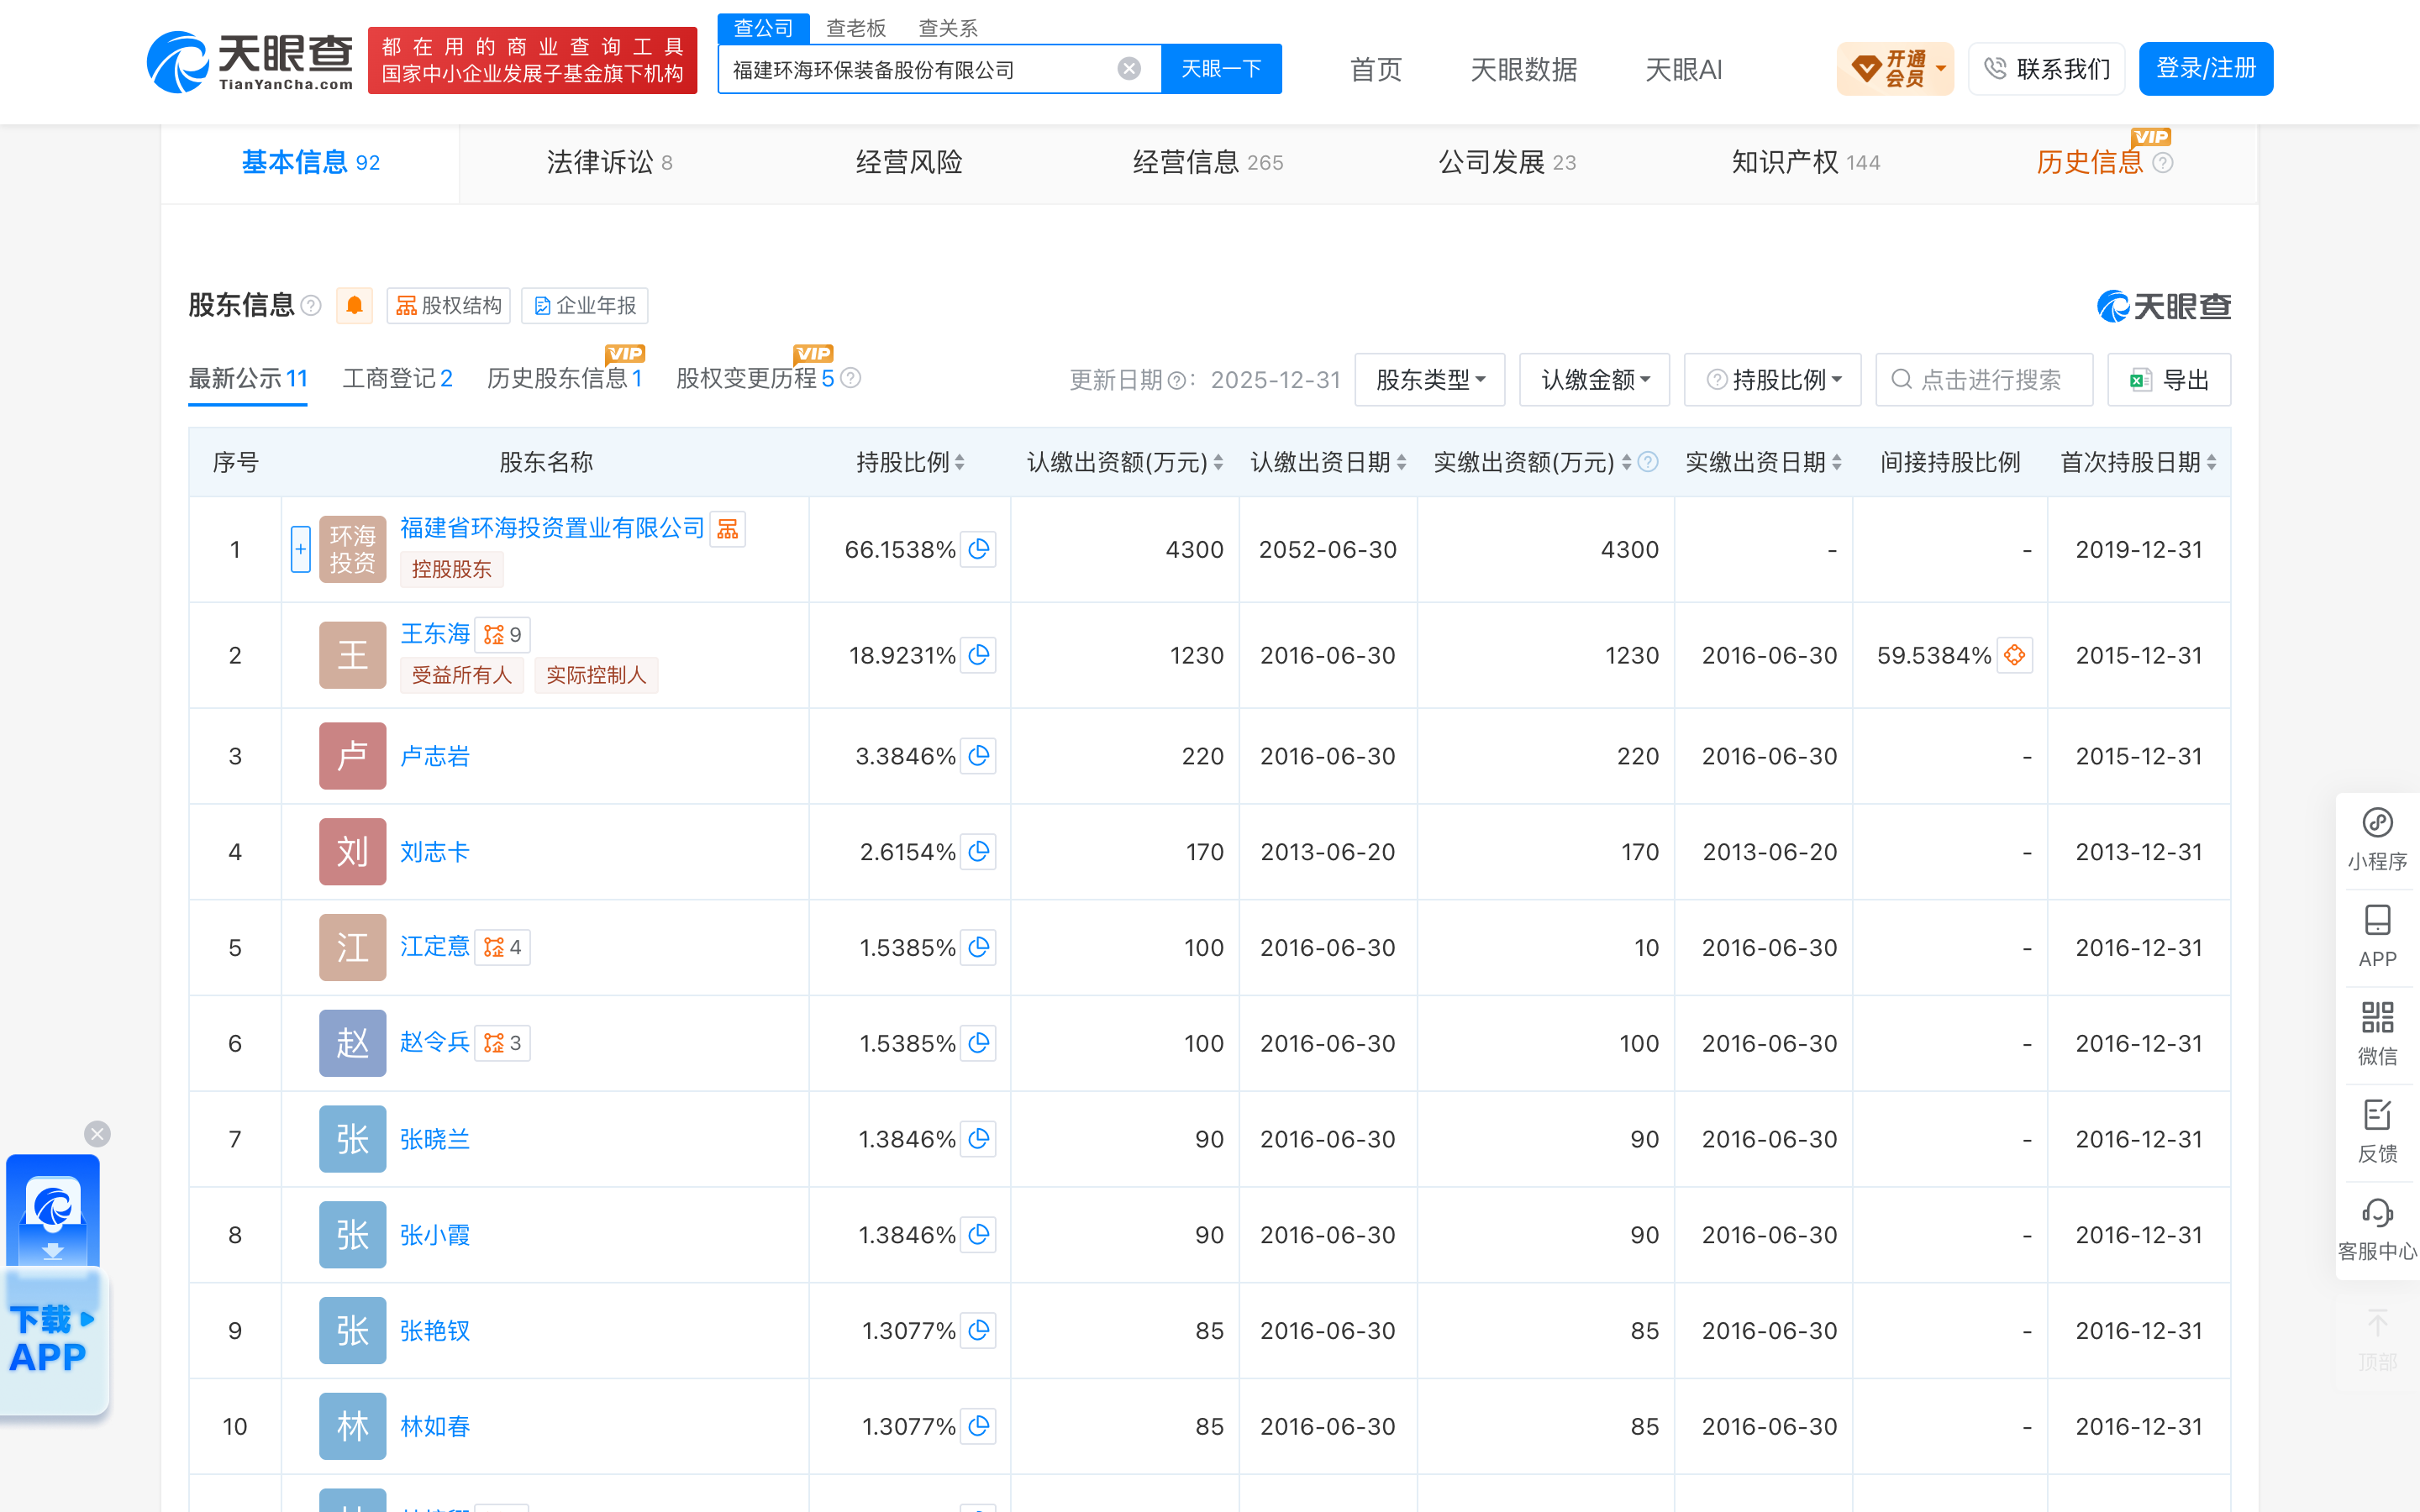Click the 联系我们 button
2420x1512 pixels.
click(x=2046, y=69)
